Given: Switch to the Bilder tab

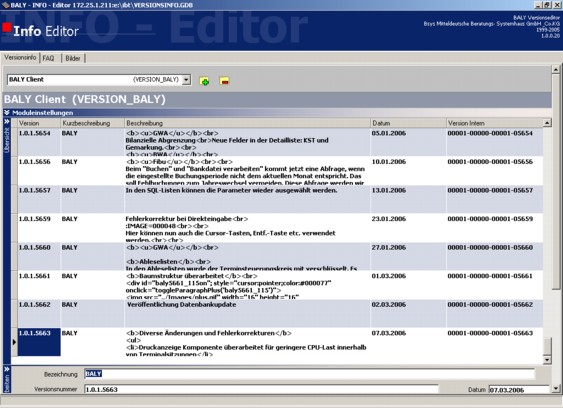Looking at the screenshot, I should 73,58.
